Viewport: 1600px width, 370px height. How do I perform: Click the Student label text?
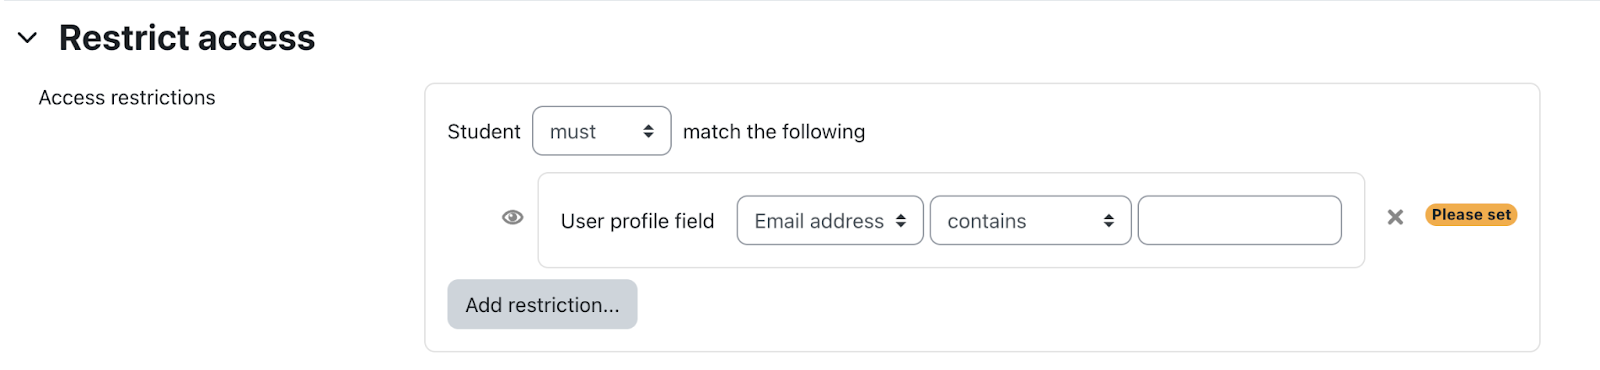(484, 131)
